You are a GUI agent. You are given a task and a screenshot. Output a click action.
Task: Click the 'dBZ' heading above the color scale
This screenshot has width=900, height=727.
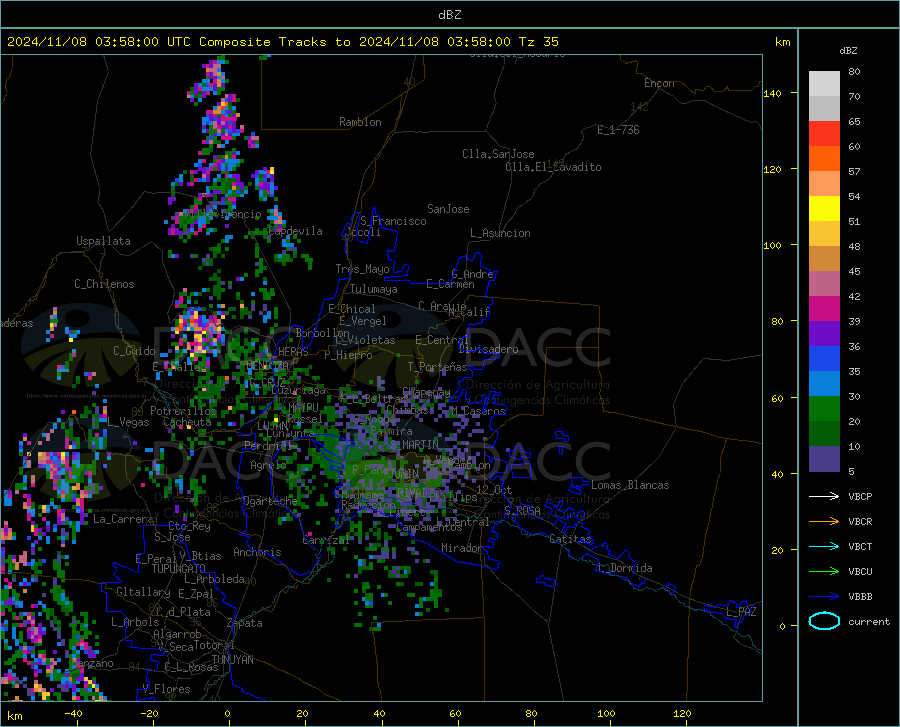[848, 50]
